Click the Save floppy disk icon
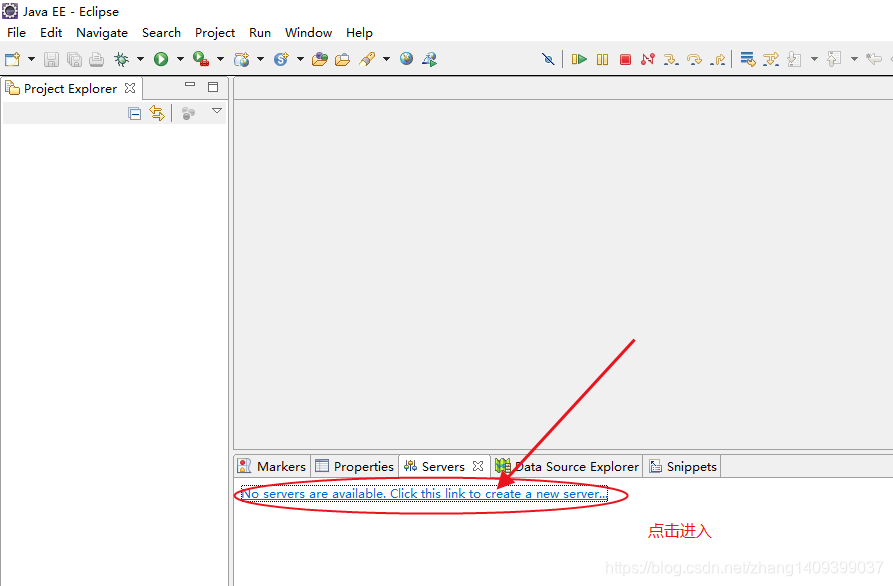Screen dimensions: 893x586 click(51, 59)
